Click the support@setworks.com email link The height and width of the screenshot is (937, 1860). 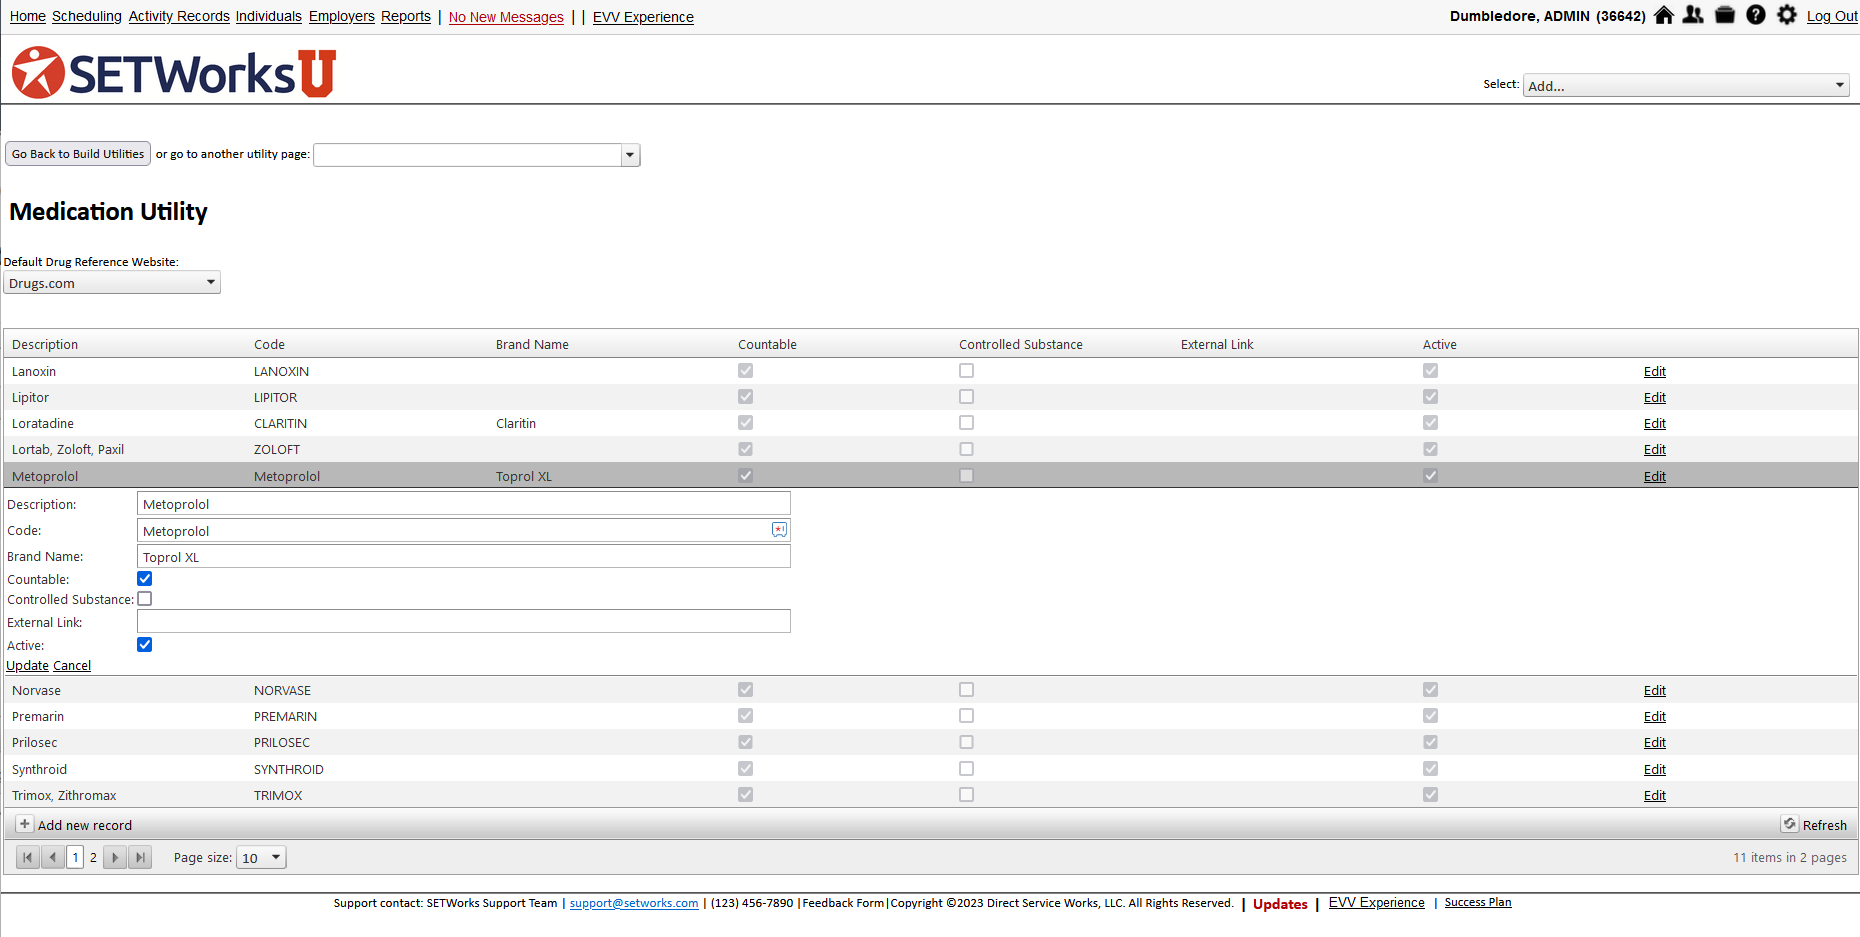click(x=634, y=904)
